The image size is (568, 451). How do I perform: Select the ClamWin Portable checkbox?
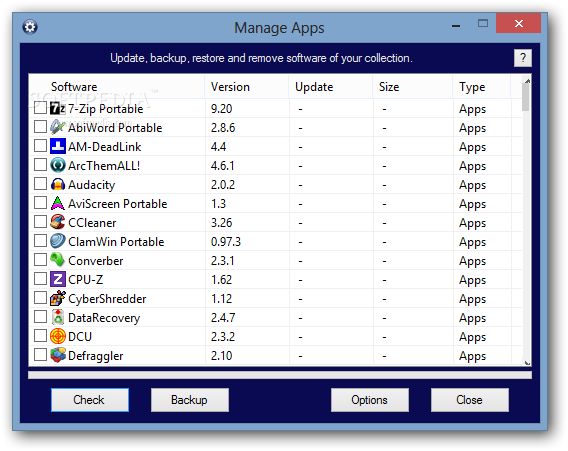[40, 241]
